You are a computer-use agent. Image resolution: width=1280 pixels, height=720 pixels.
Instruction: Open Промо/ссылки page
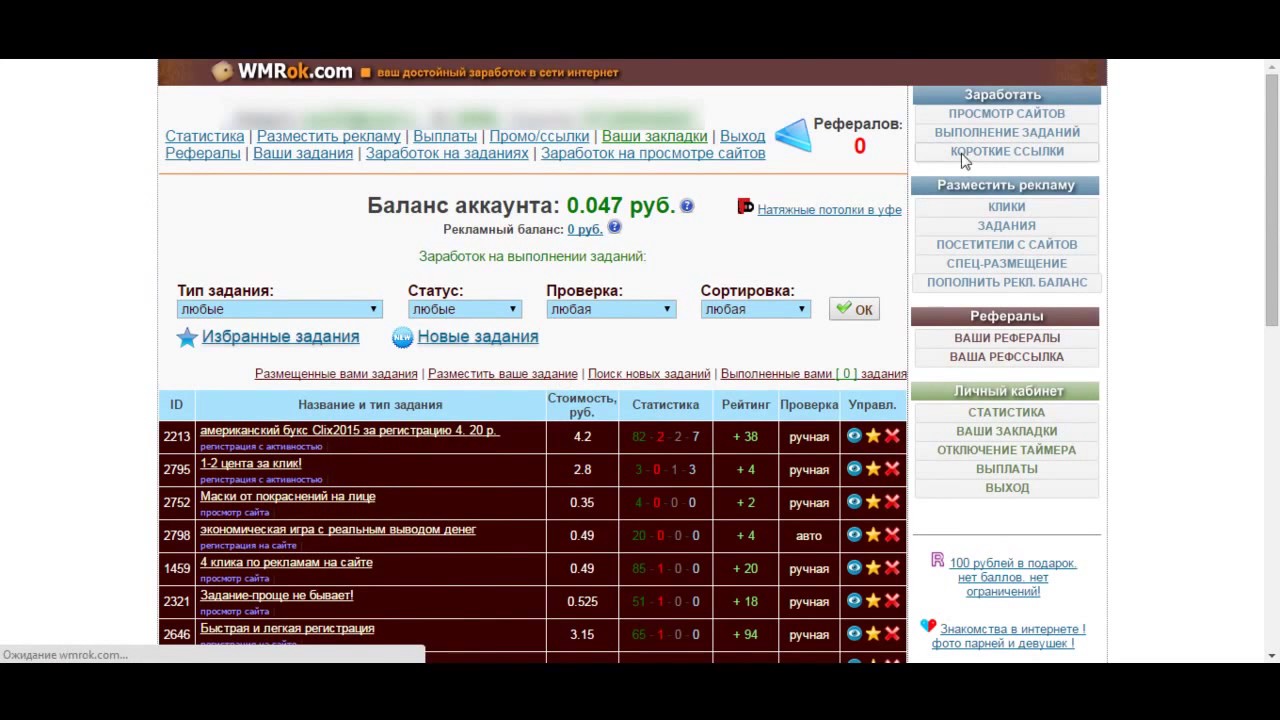click(x=539, y=136)
